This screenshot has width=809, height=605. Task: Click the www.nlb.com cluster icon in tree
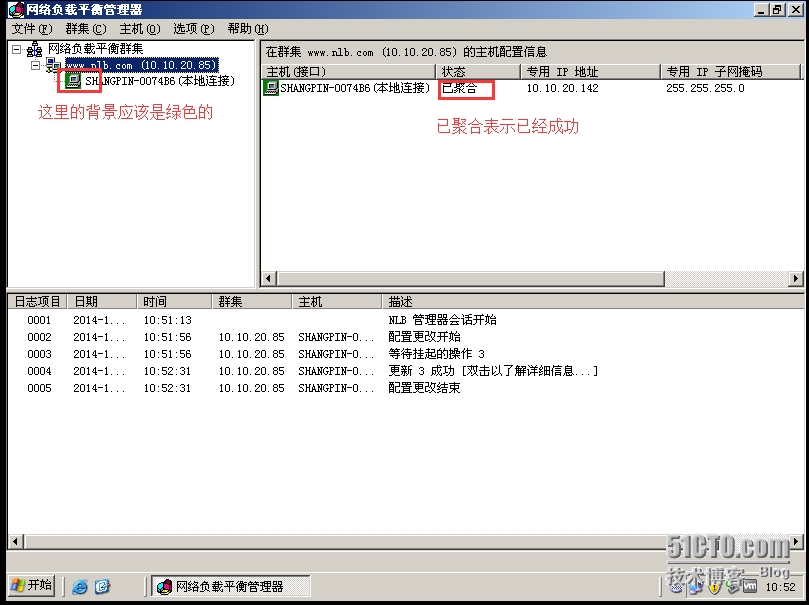53,65
